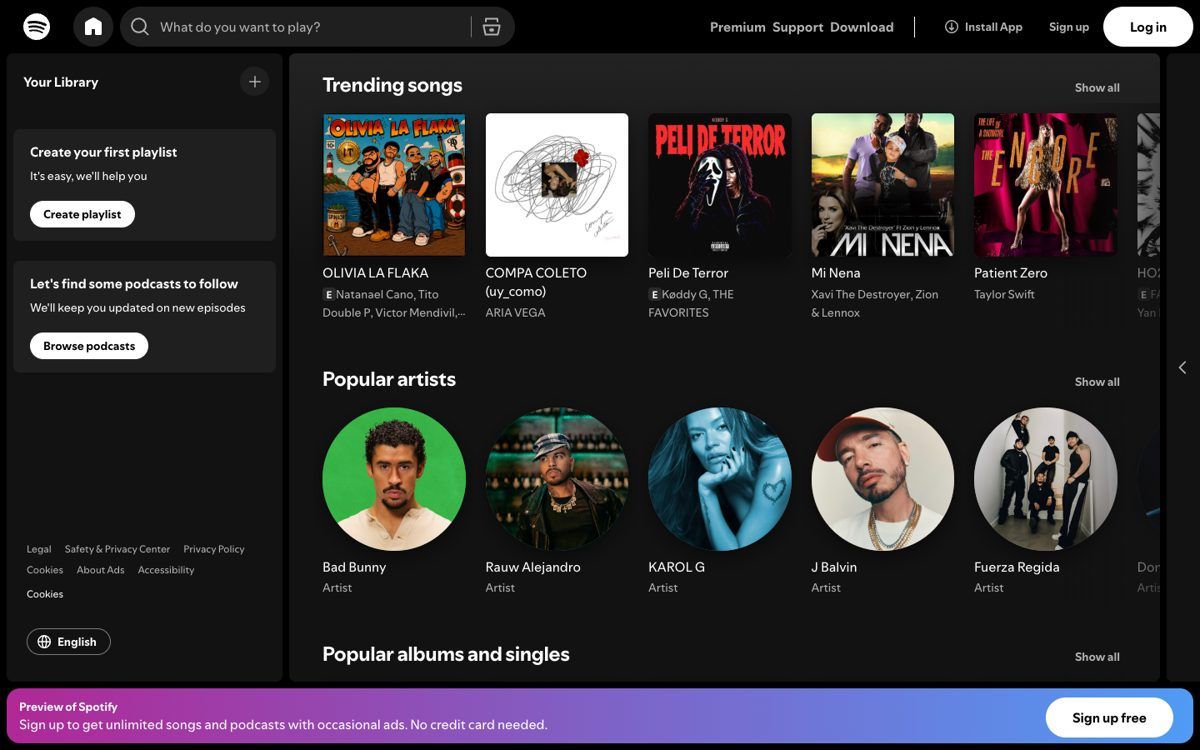Open the Popular artists heading

389,379
